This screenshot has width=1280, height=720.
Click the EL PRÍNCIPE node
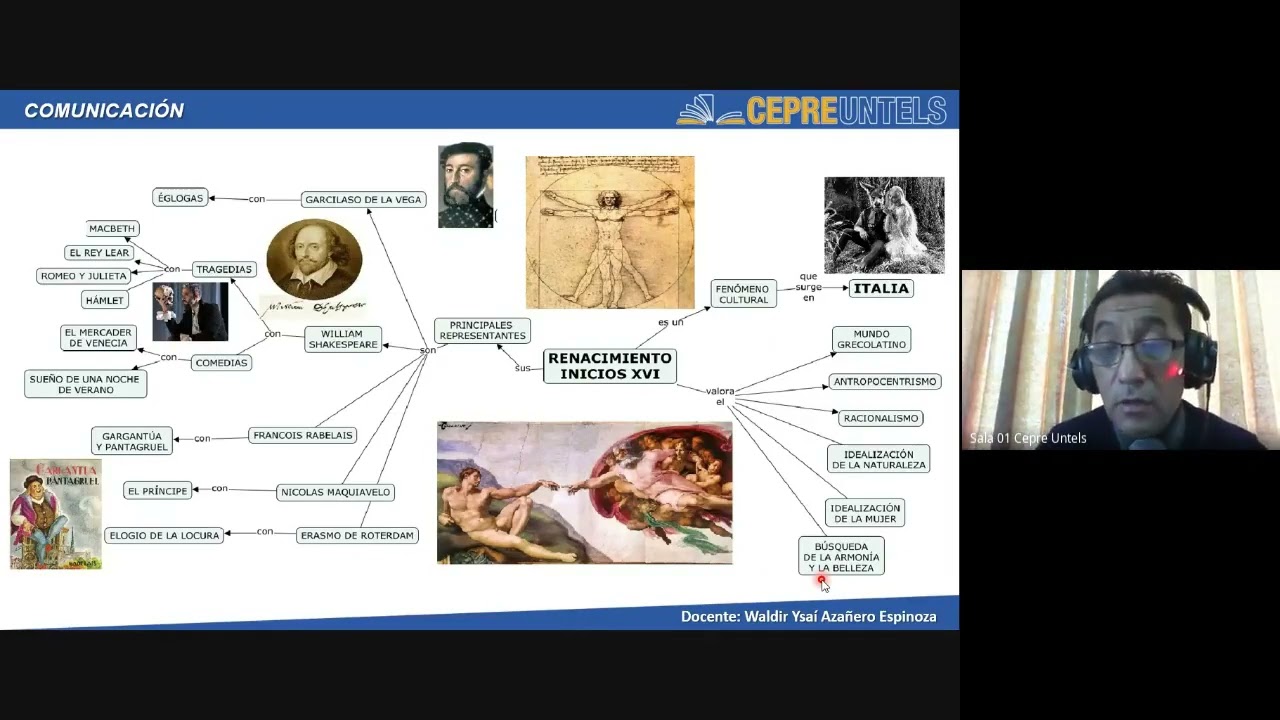coord(158,491)
